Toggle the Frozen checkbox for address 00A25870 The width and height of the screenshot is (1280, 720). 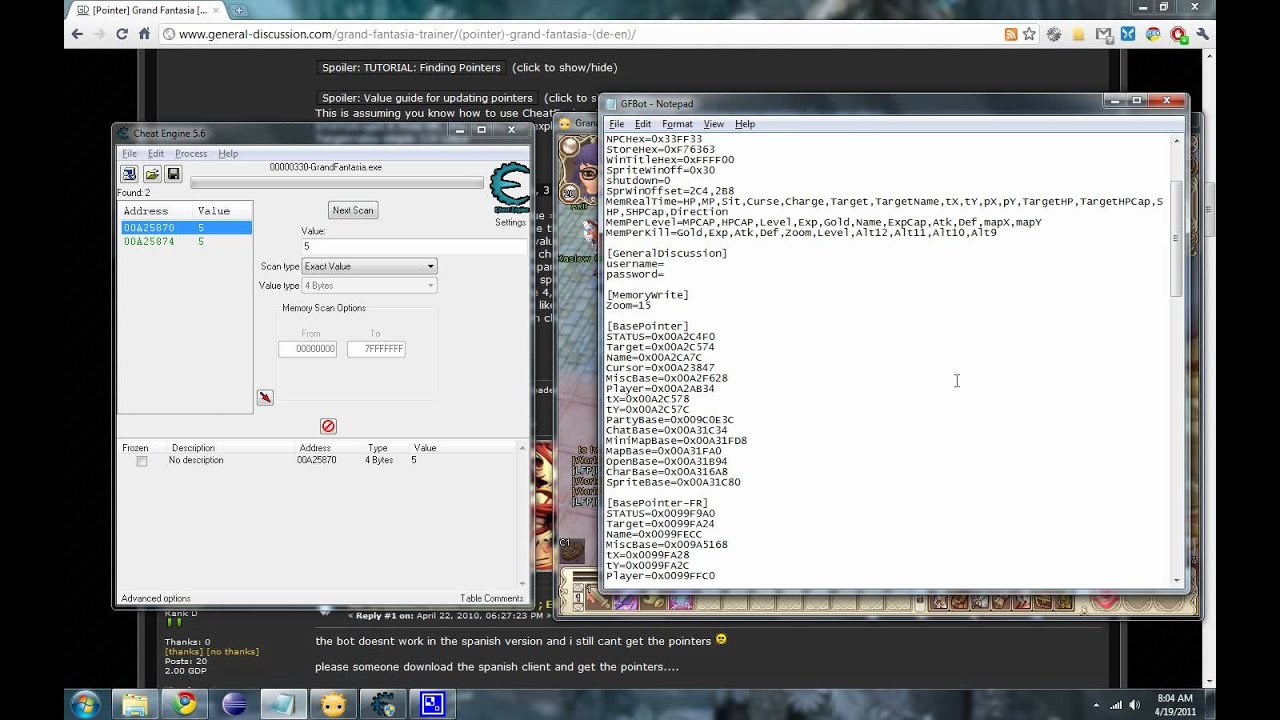click(x=142, y=461)
